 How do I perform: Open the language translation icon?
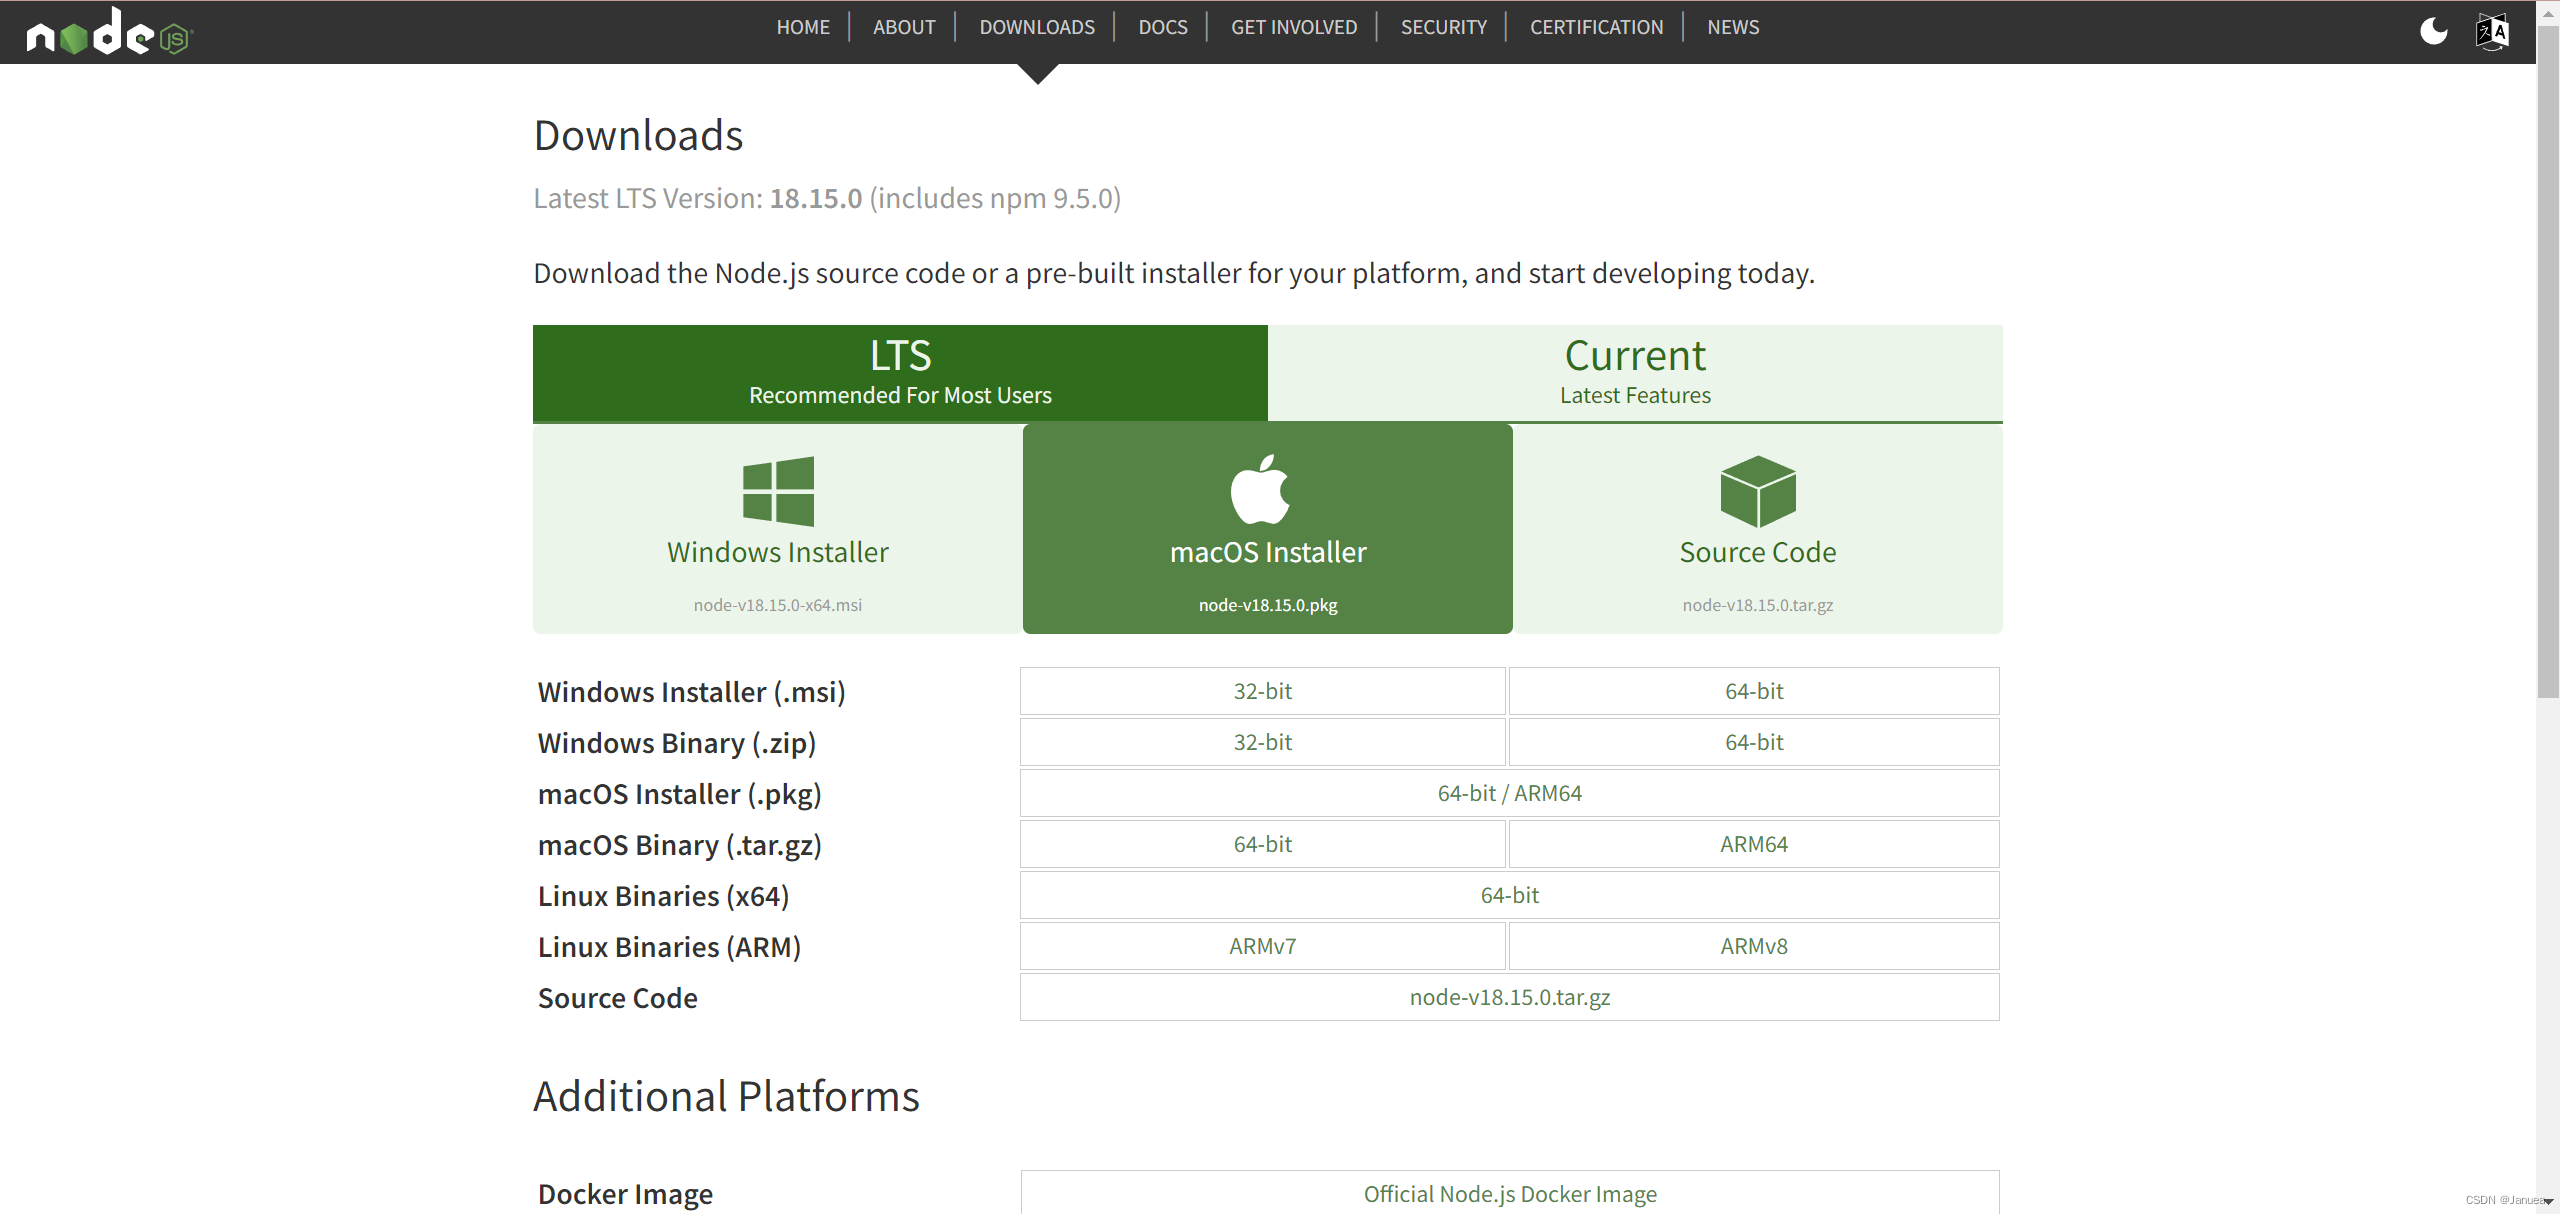2492,31
